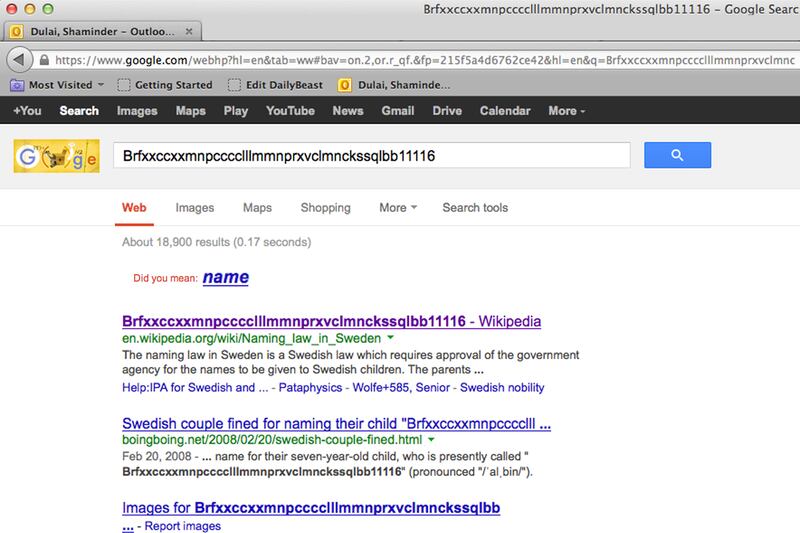The image size is (800, 533).
Task: Open the Swedish nobility sitelink
Action: pyautogui.click(x=502, y=388)
